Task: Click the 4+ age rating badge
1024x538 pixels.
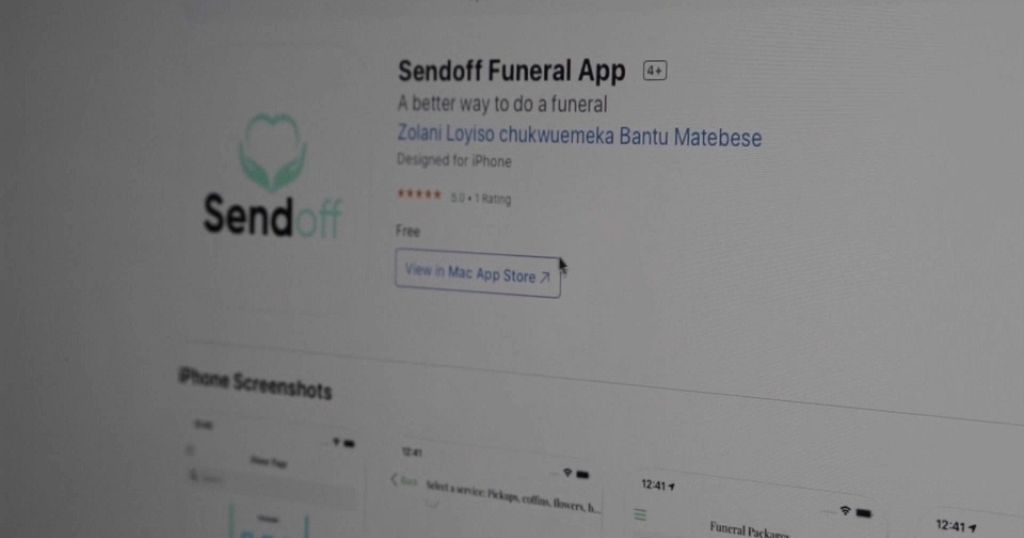Action: click(654, 71)
